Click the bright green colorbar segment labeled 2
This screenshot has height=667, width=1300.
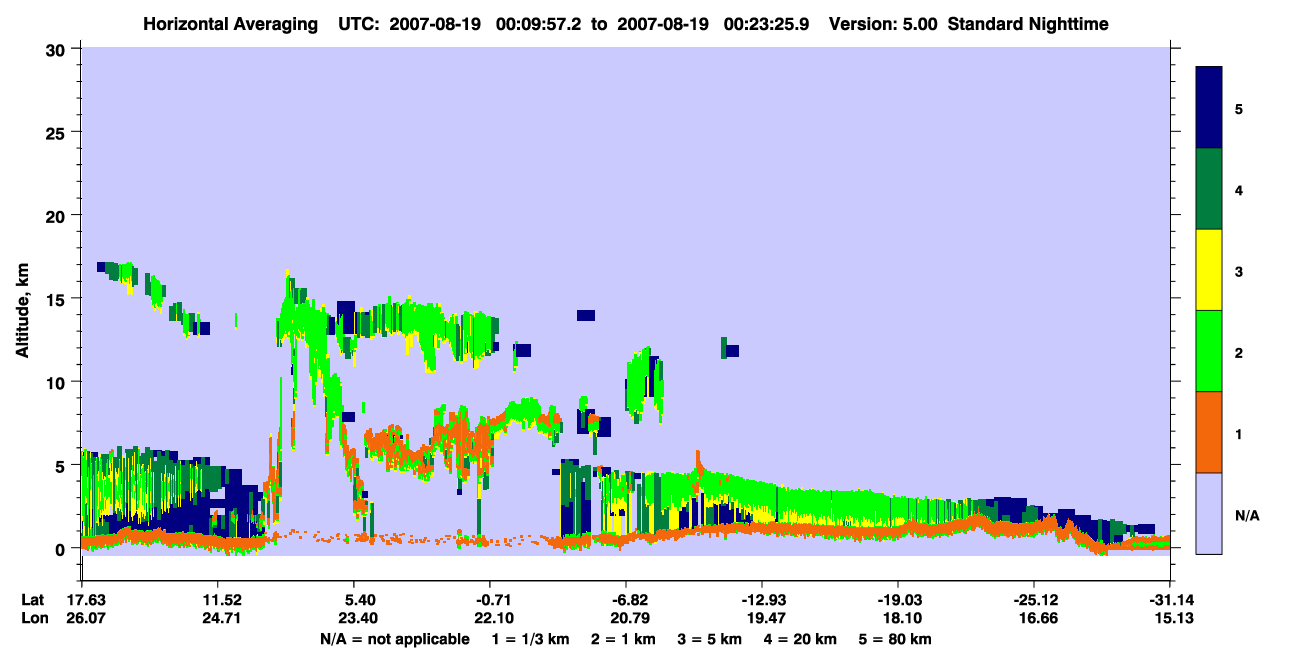click(x=1210, y=351)
